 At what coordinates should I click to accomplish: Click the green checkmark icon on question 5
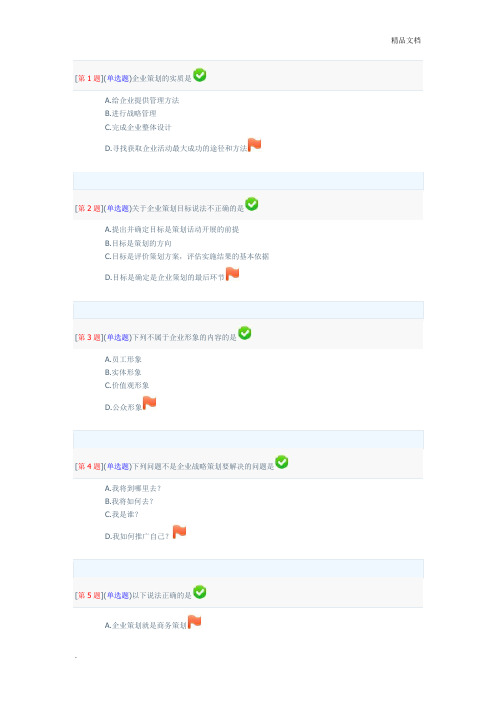click(200, 592)
